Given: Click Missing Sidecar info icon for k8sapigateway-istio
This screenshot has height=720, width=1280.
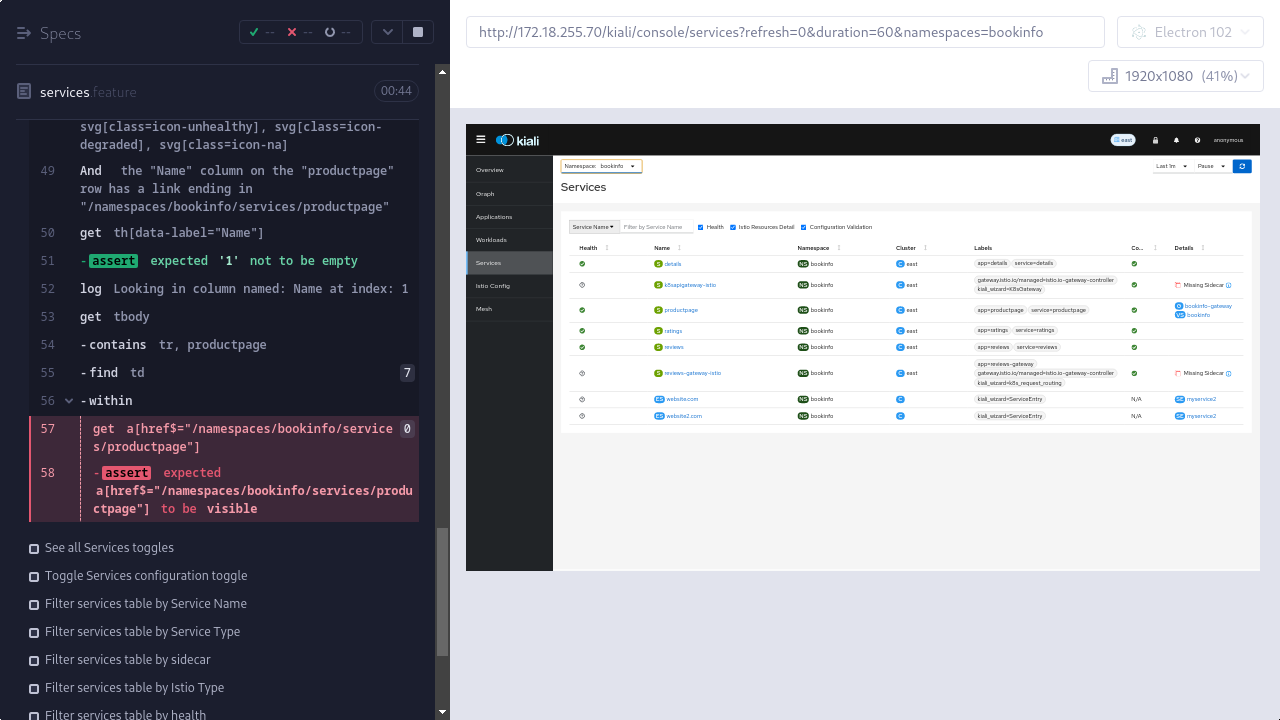Looking at the screenshot, I should click(1228, 286).
